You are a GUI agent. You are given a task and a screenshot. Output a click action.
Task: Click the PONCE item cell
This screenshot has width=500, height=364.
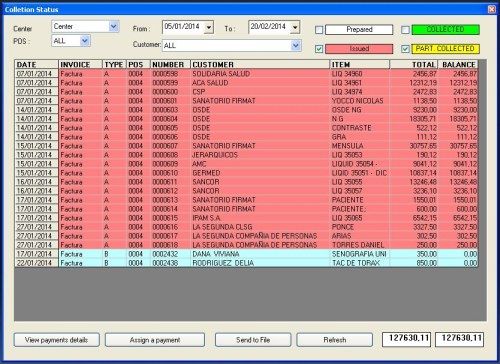coord(360,227)
